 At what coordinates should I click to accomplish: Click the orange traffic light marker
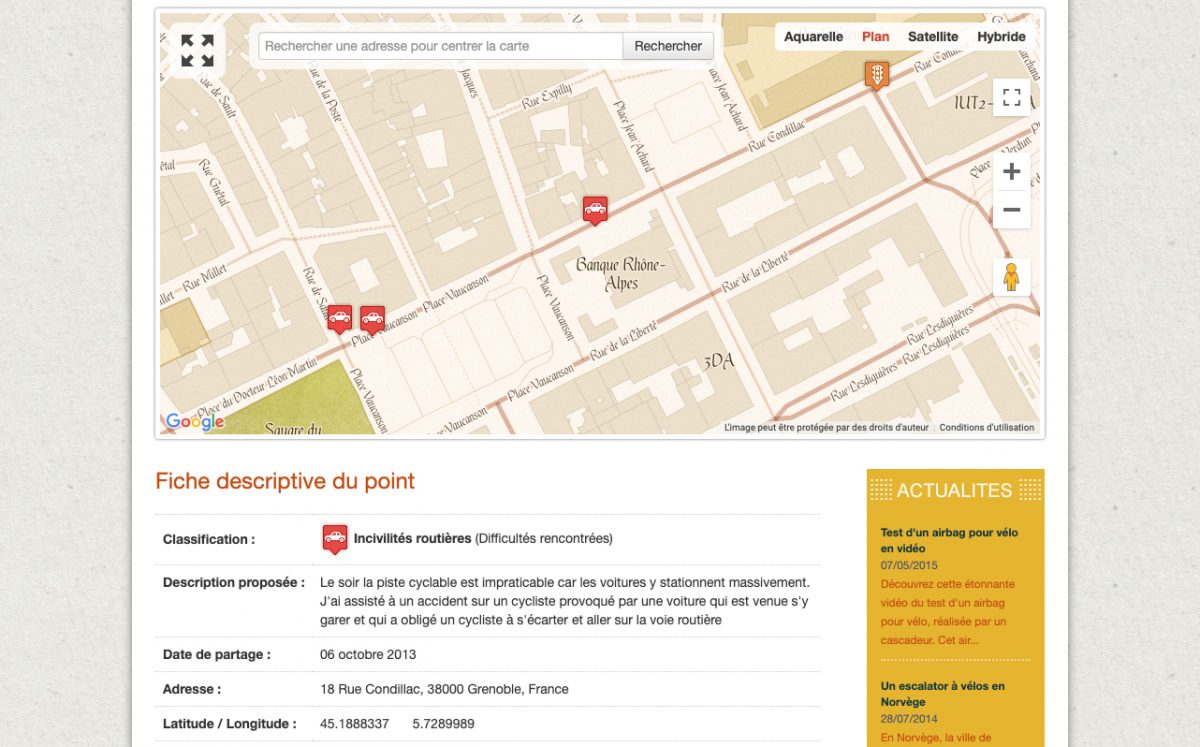pyautogui.click(x=877, y=74)
